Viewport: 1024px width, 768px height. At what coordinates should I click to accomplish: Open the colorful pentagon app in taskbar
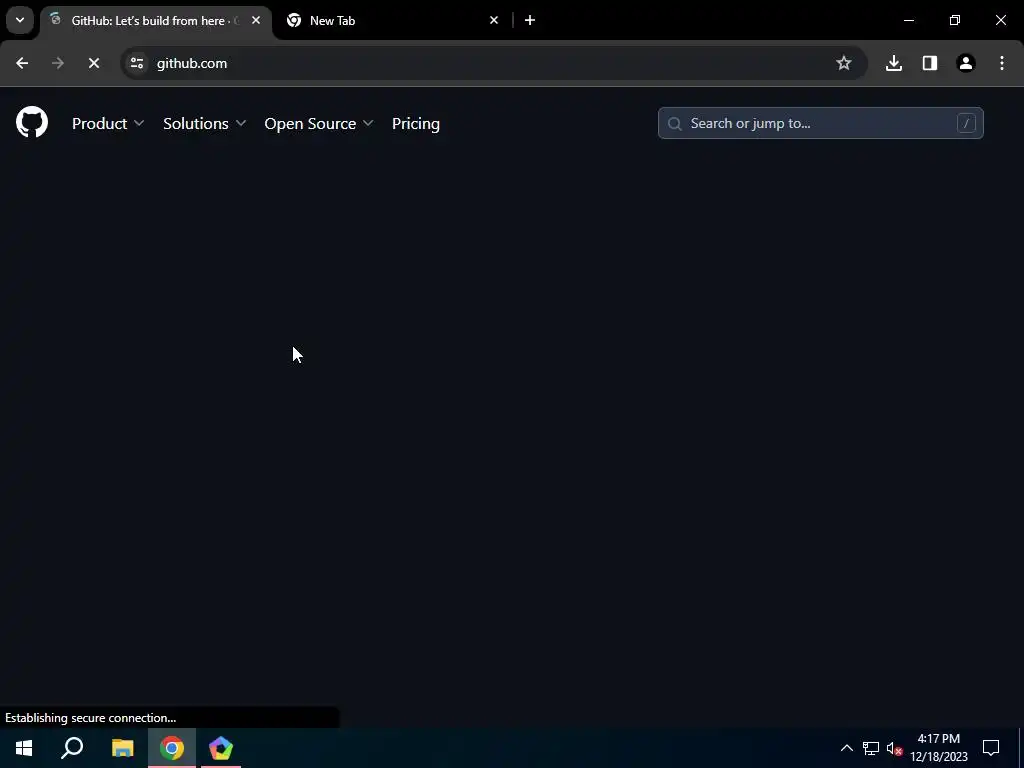tap(221, 748)
